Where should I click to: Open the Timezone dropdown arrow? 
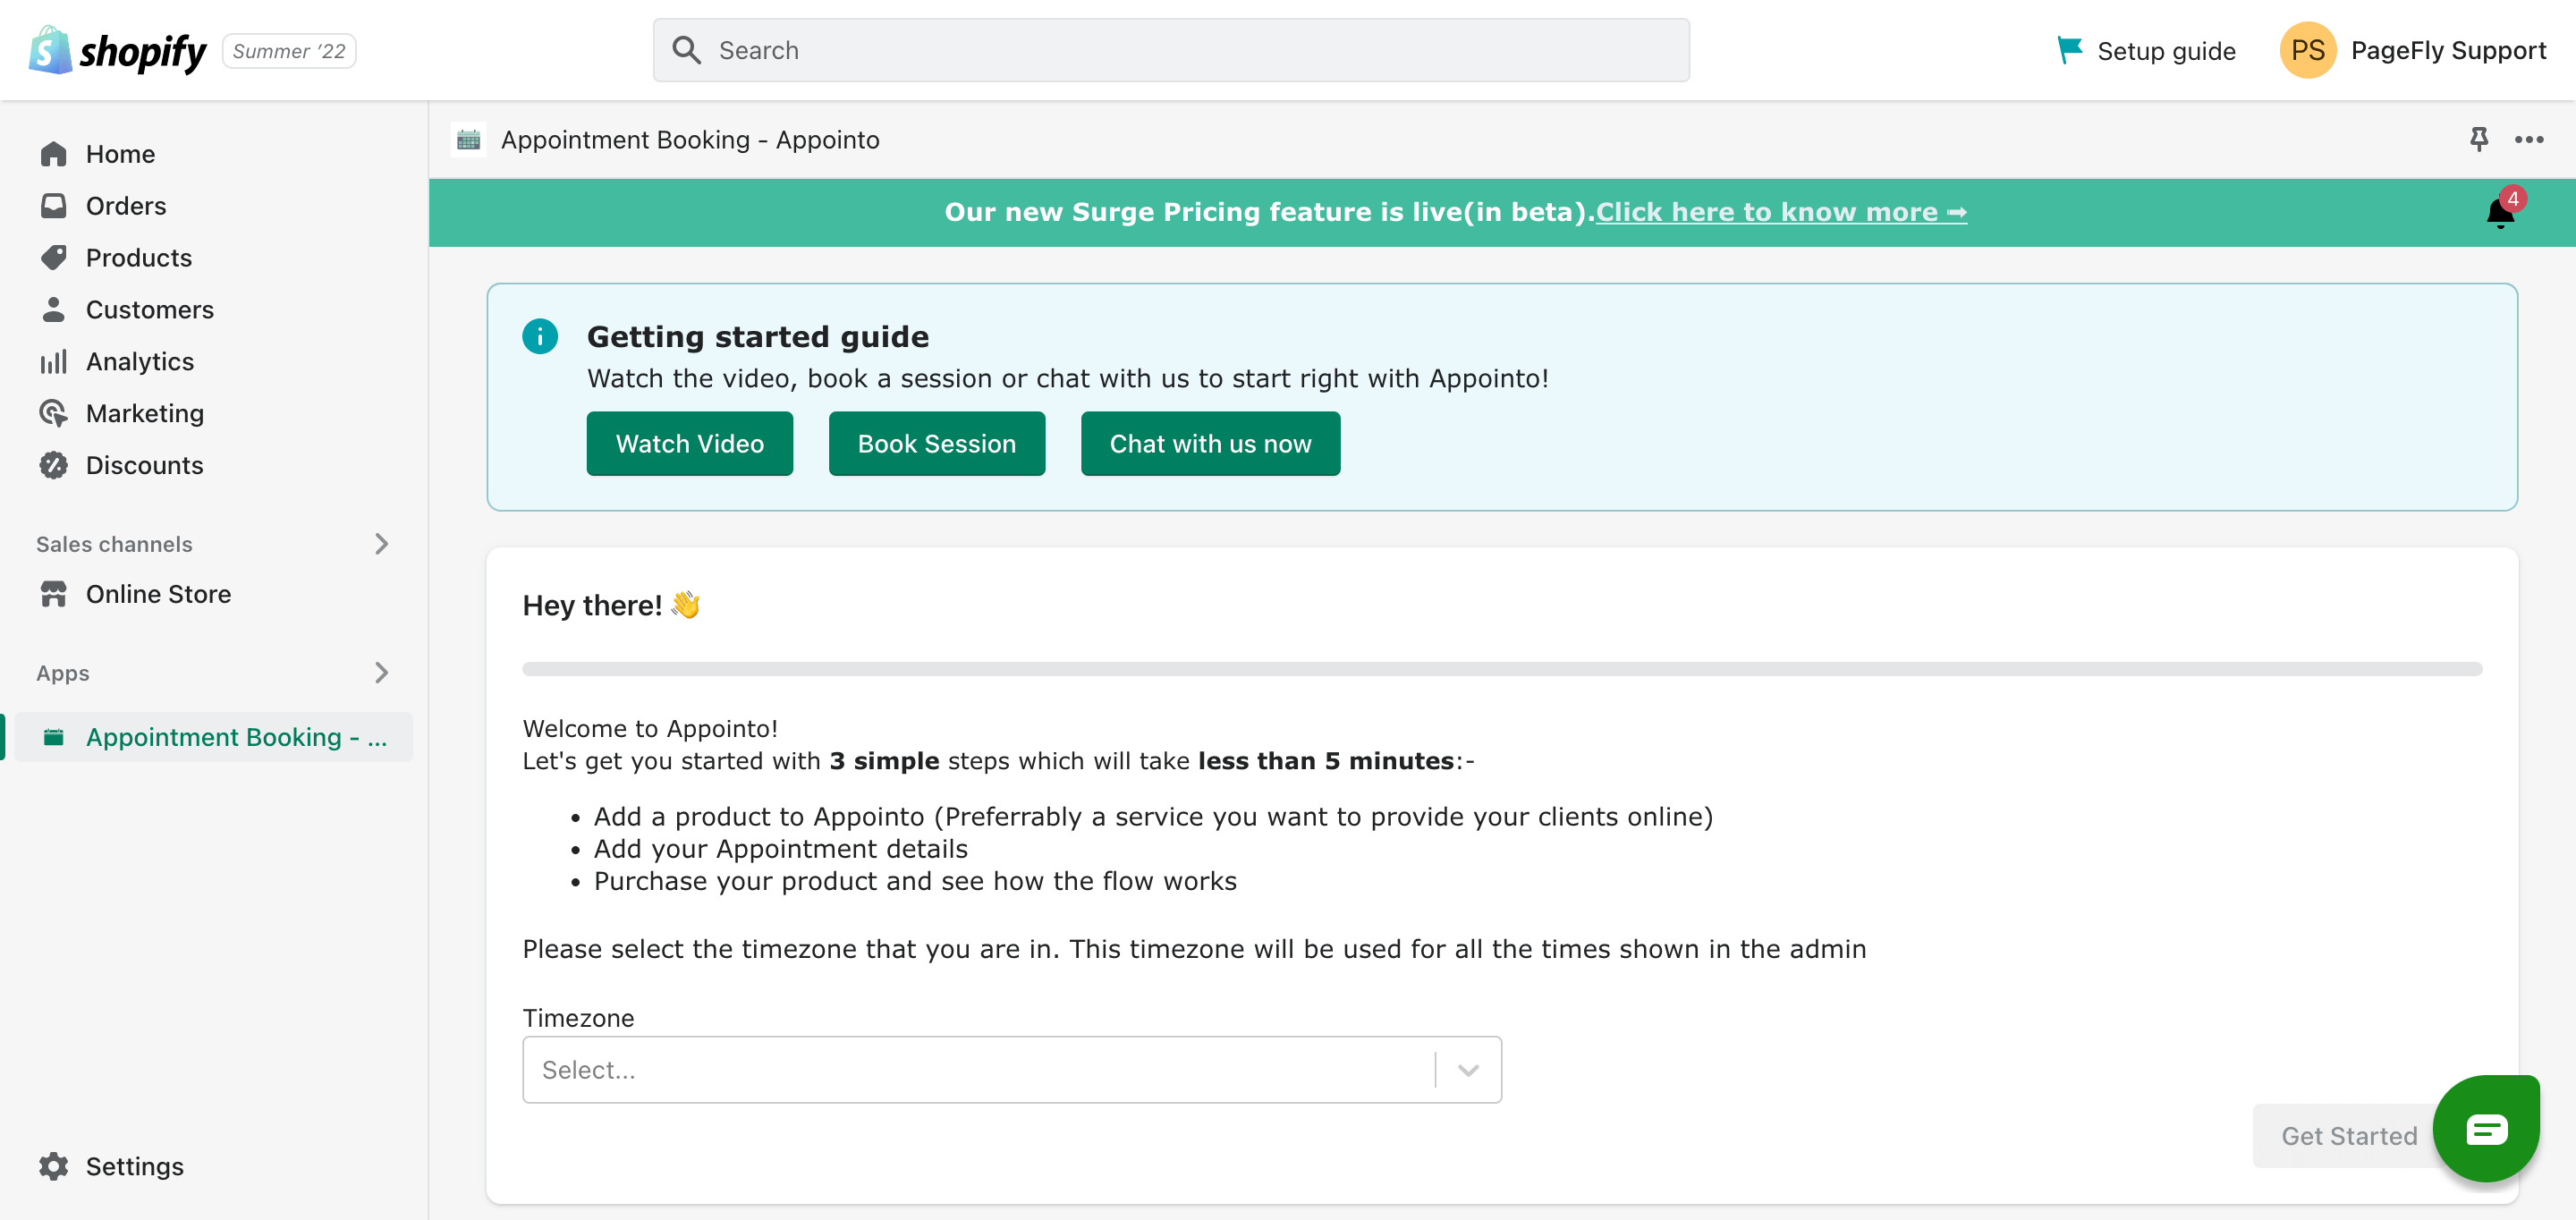point(1468,1070)
